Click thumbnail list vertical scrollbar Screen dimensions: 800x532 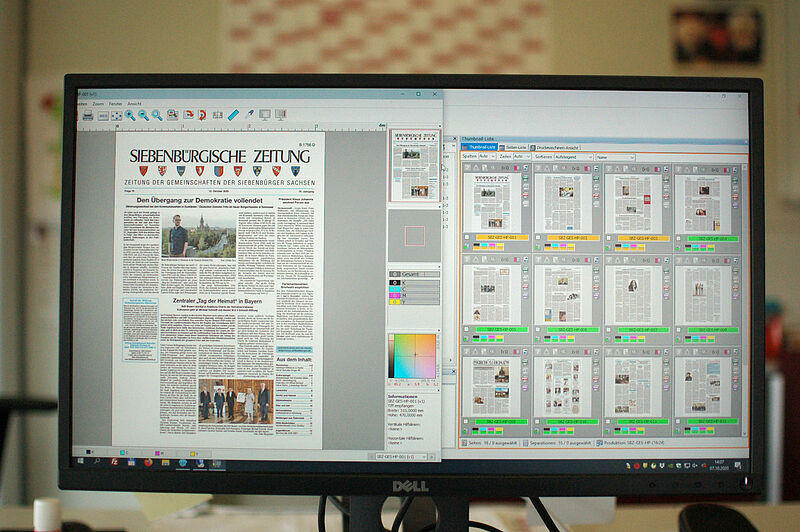[745, 299]
